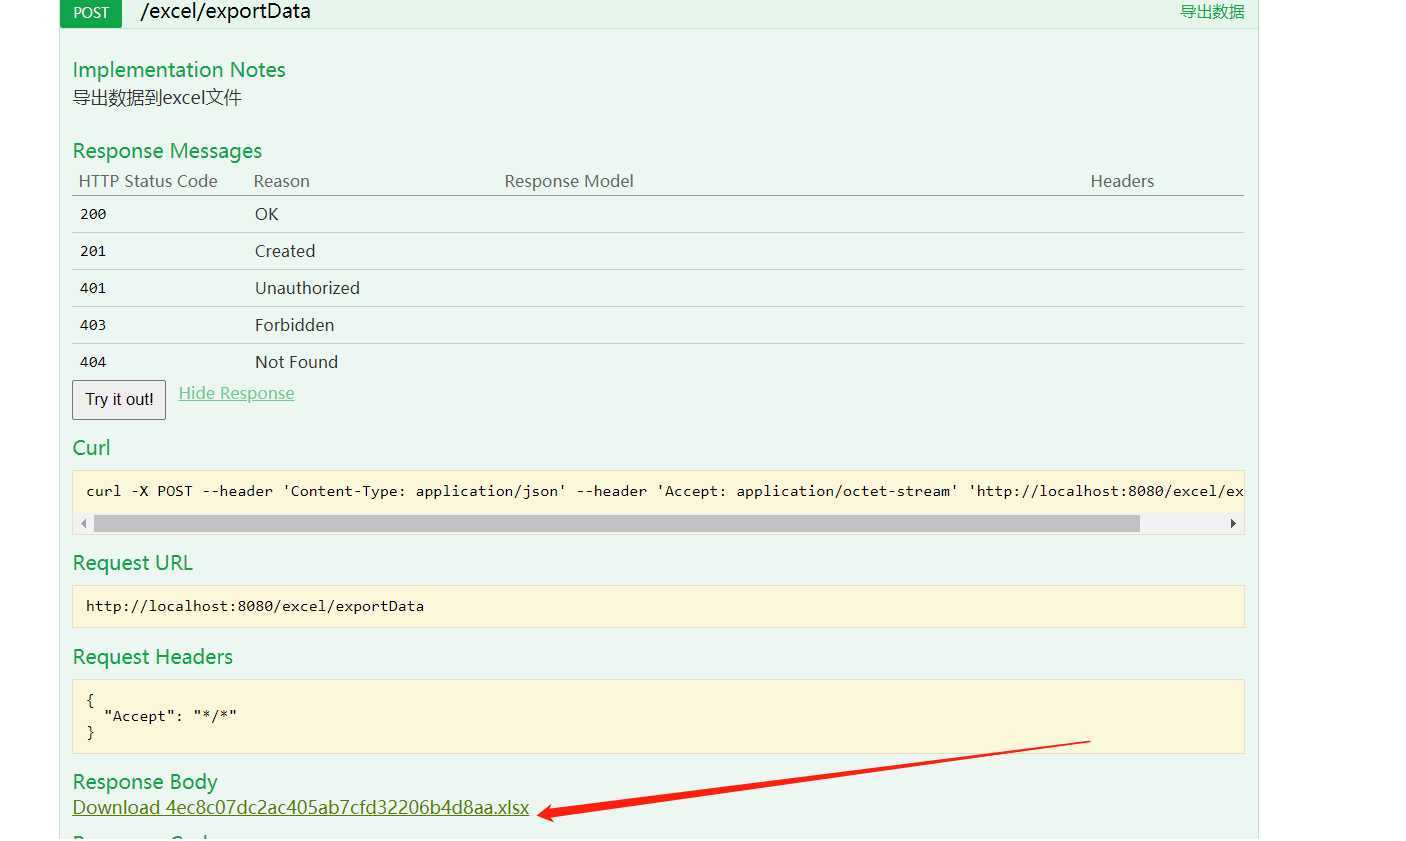Screen dimensions: 1406x841
Task: Download the 4ec8c07dc2ac405ab7cfd32206b4d8aa.xlsx file
Action: [x=301, y=808]
